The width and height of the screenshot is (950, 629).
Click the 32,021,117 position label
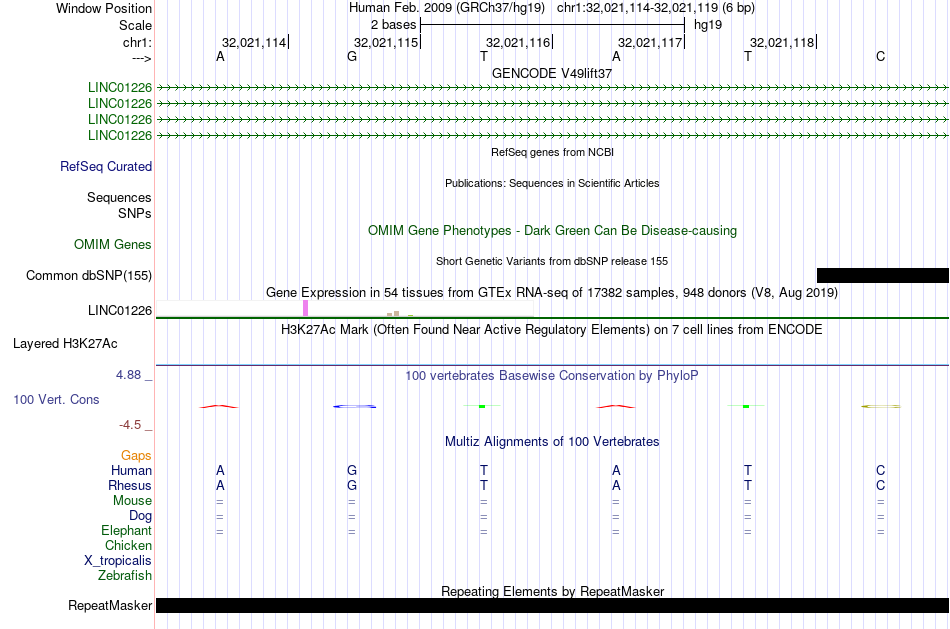650,42
